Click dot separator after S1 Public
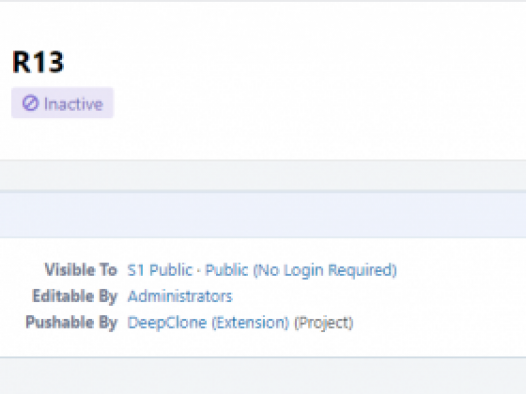526x394 pixels. pyautogui.click(x=199, y=271)
